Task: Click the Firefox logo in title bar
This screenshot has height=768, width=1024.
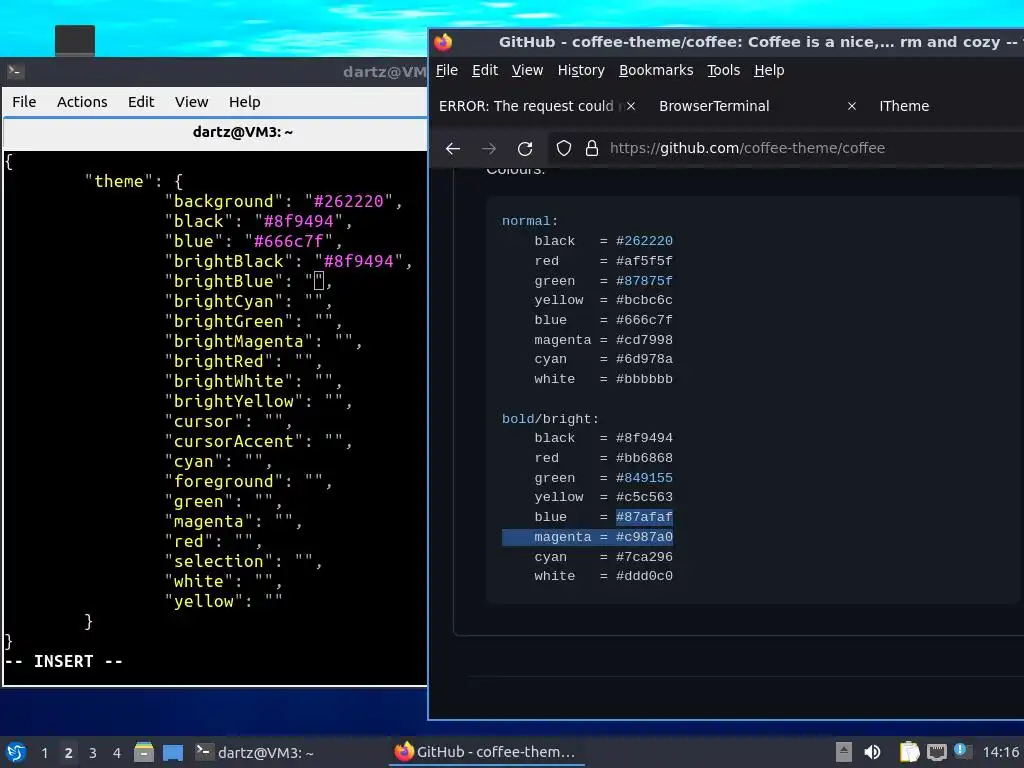Action: click(443, 42)
